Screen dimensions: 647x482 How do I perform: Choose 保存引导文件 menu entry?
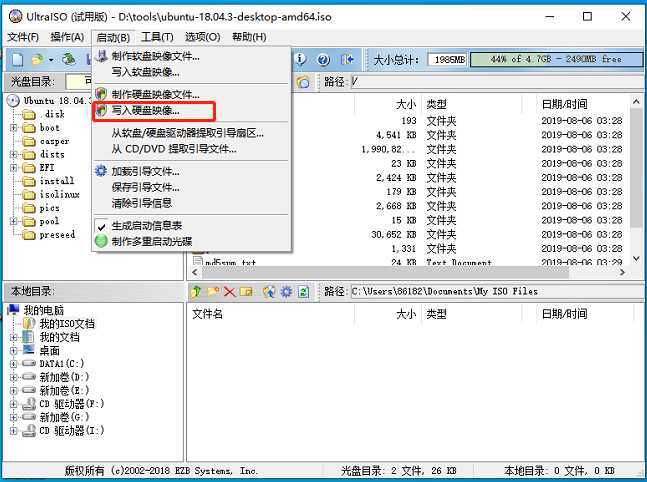192,187
